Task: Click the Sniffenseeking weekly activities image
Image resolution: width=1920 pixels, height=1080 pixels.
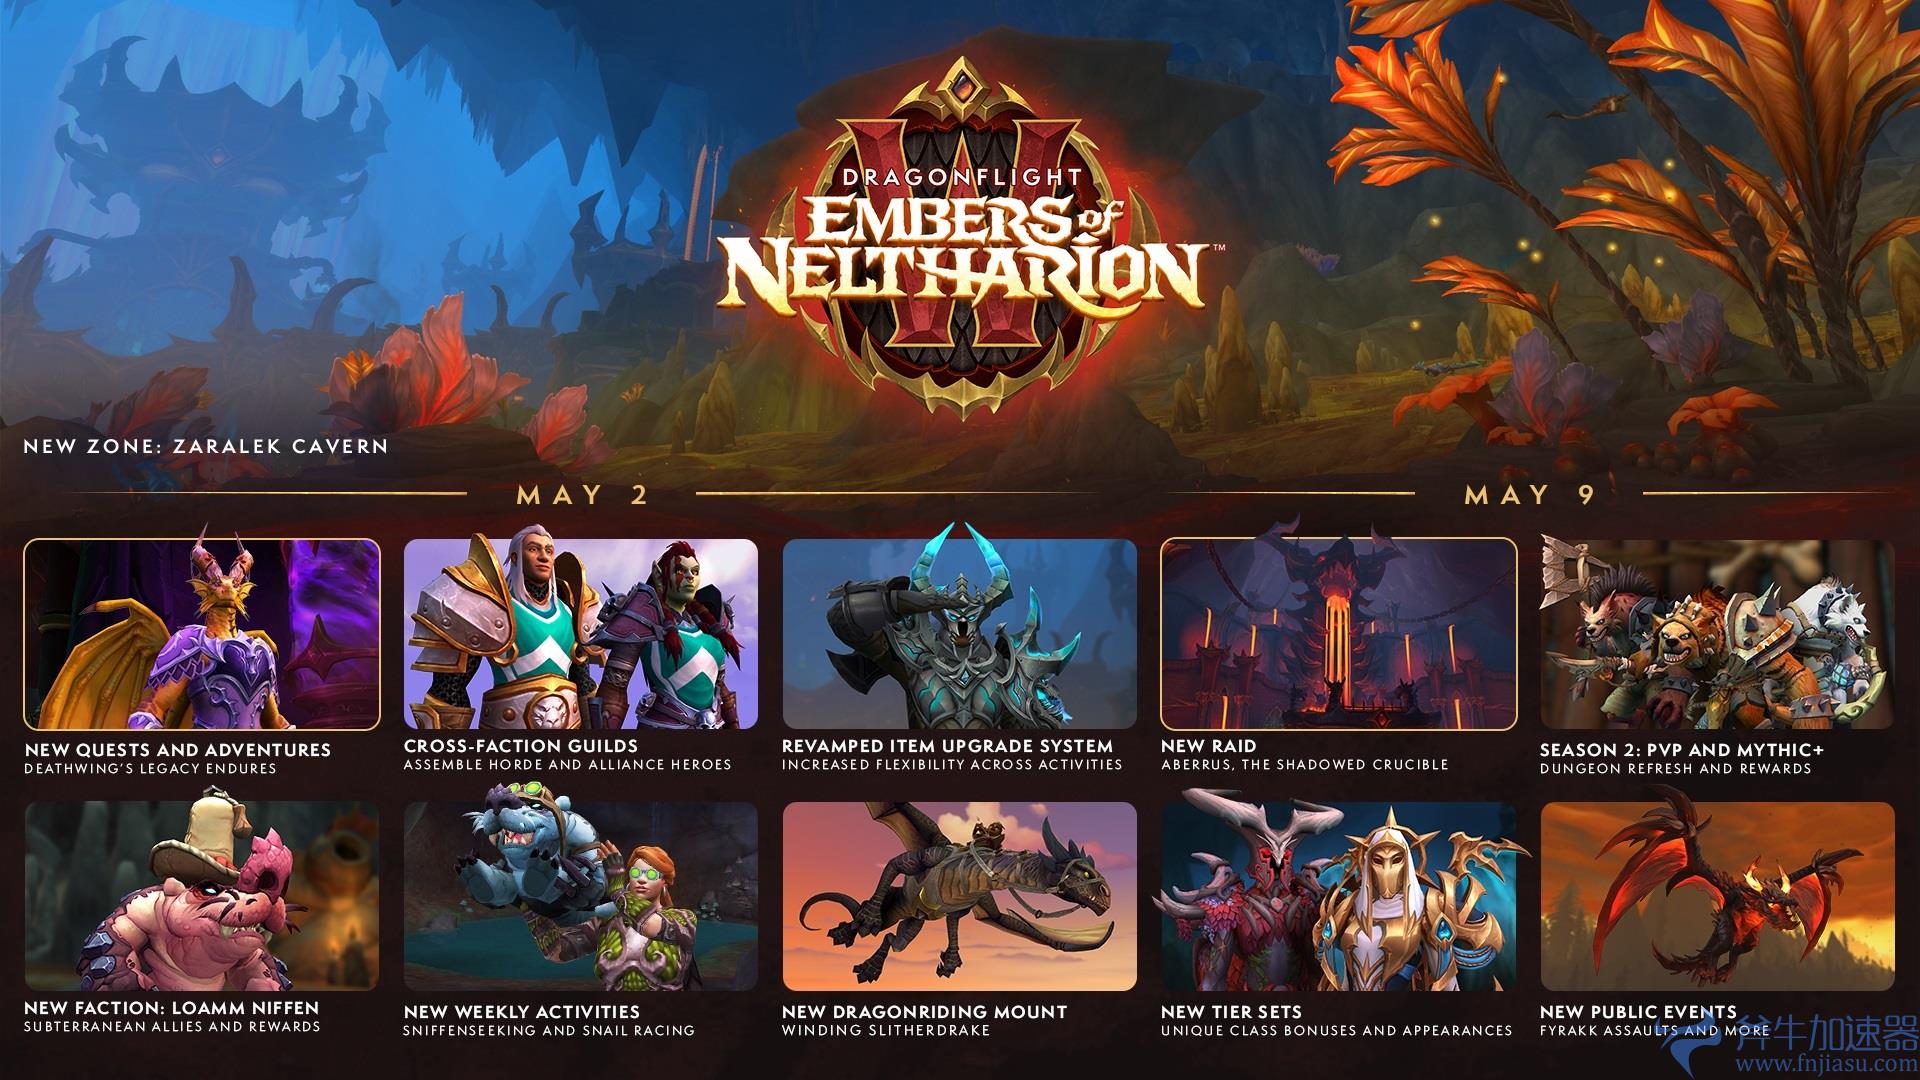Action: (581, 896)
